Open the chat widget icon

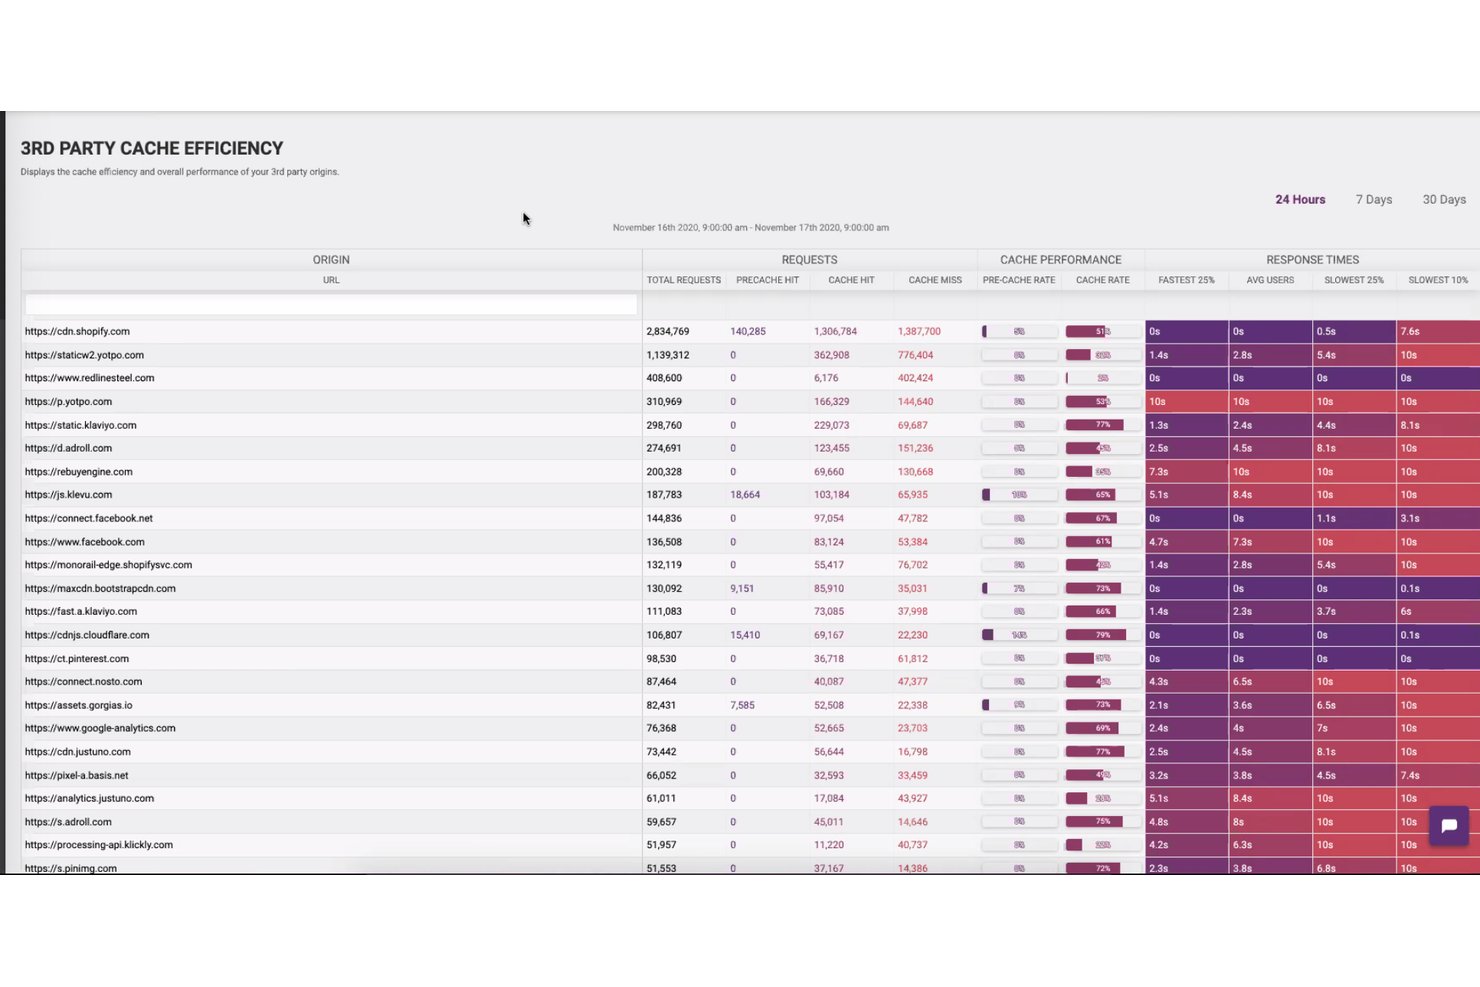click(1448, 826)
